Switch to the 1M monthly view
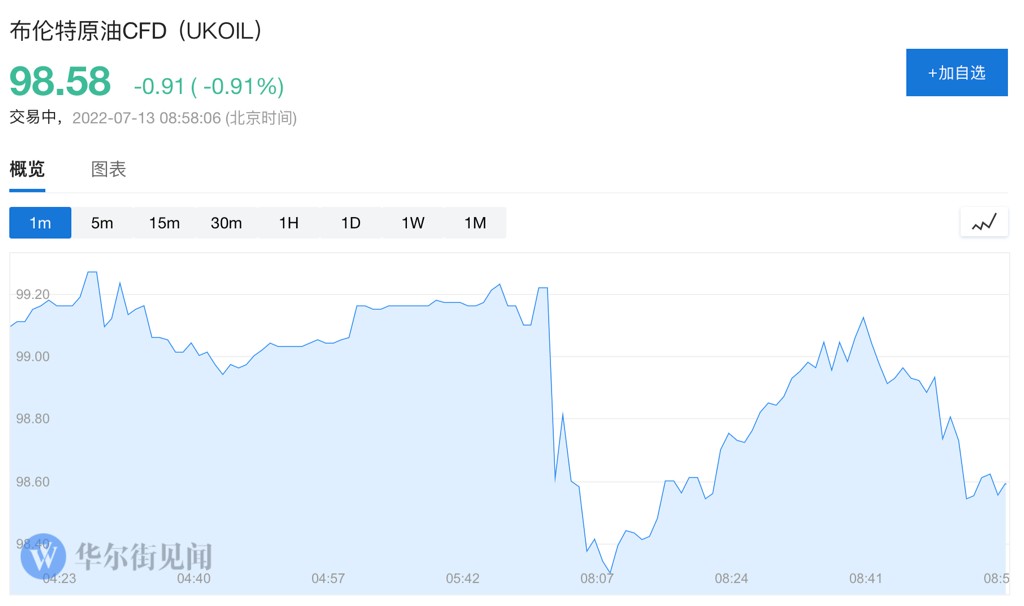The image size is (1024, 606). [x=475, y=223]
